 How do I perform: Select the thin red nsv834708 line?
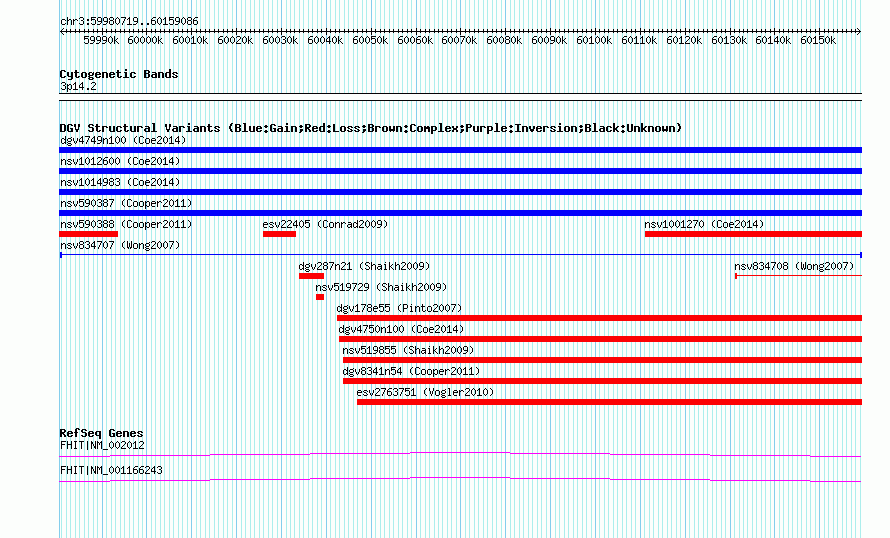(x=799, y=276)
